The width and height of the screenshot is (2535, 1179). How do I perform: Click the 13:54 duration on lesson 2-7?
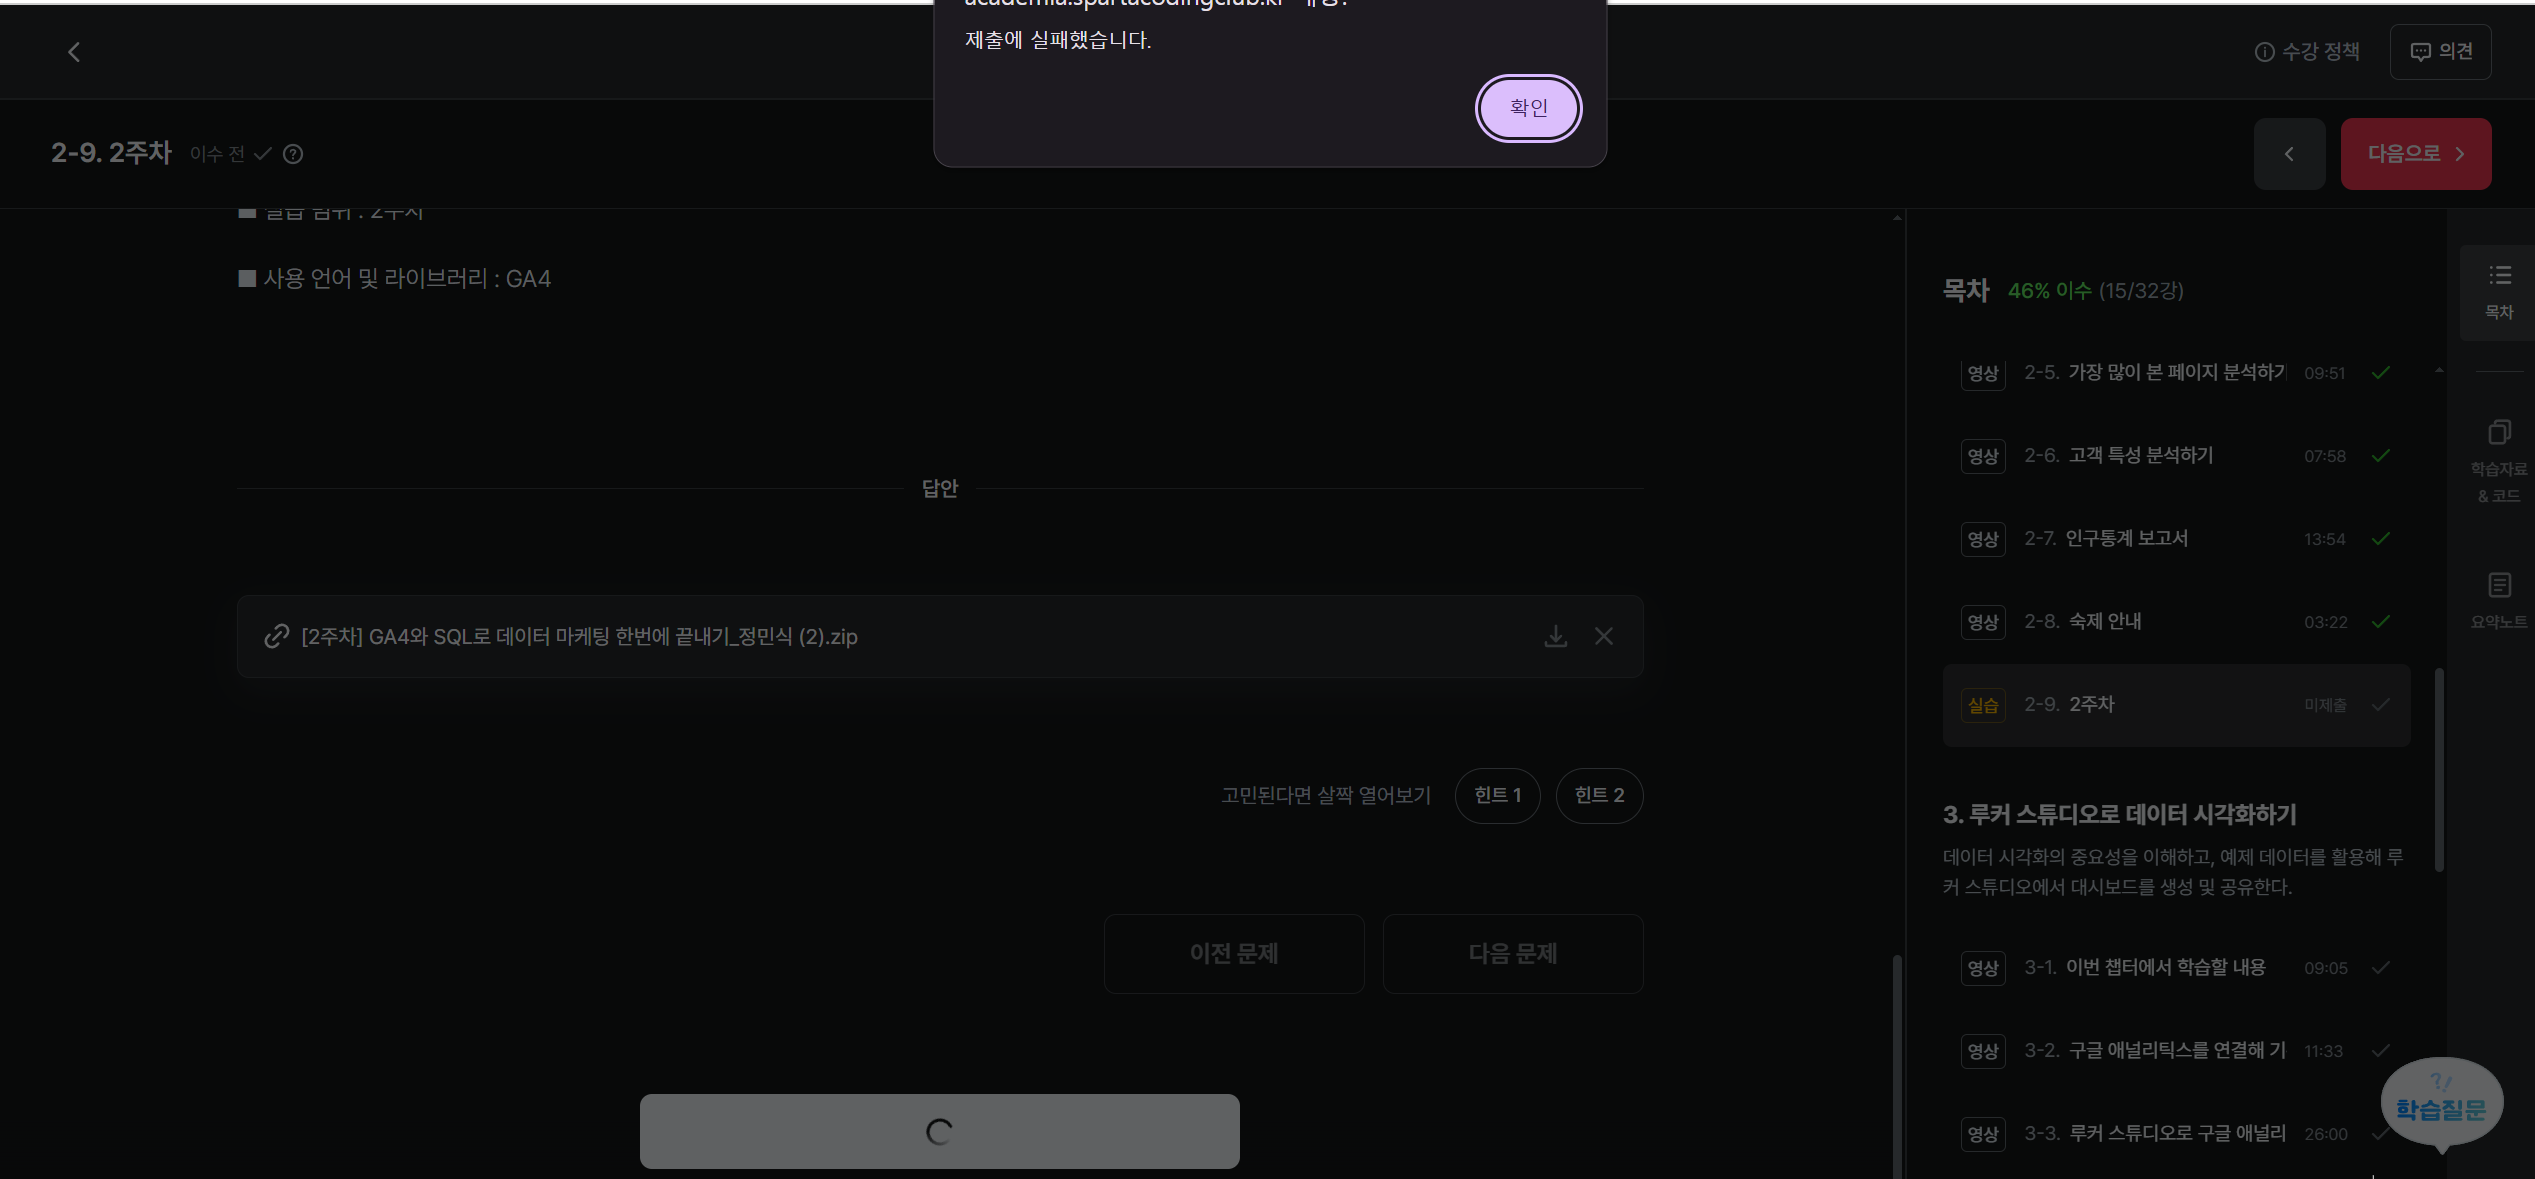tap(2324, 539)
